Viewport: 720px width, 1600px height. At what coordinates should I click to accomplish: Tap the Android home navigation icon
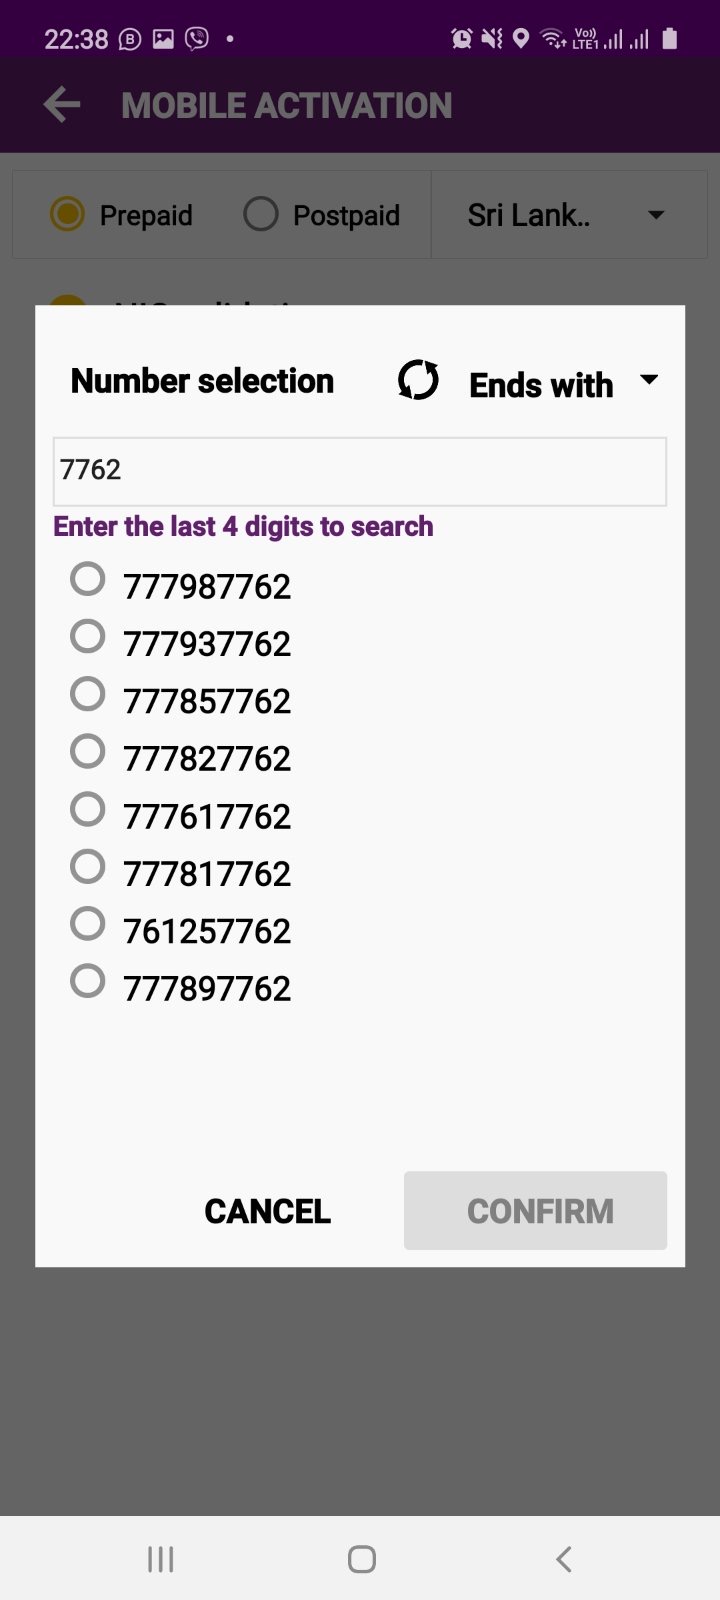pyautogui.click(x=361, y=1559)
